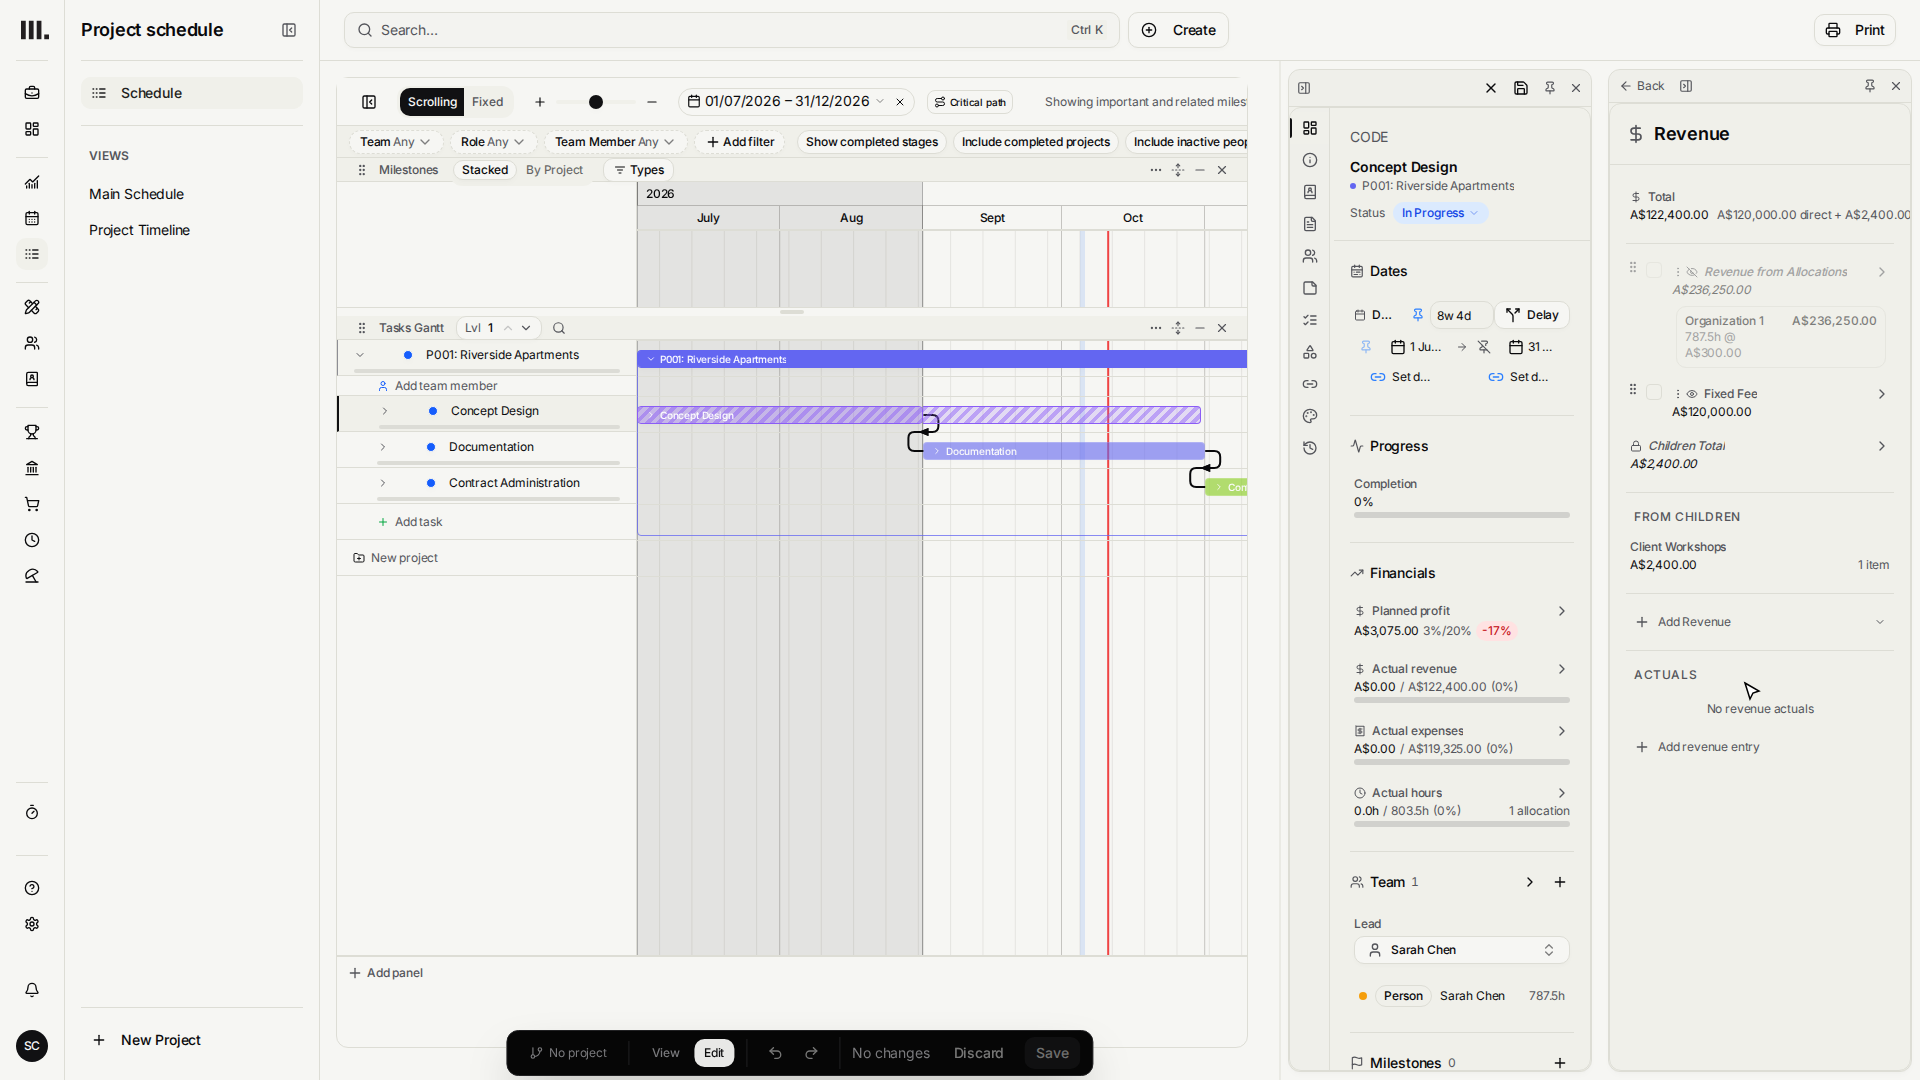Click Add panel link
The width and height of the screenshot is (1920, 1080).
pos(386,973)
